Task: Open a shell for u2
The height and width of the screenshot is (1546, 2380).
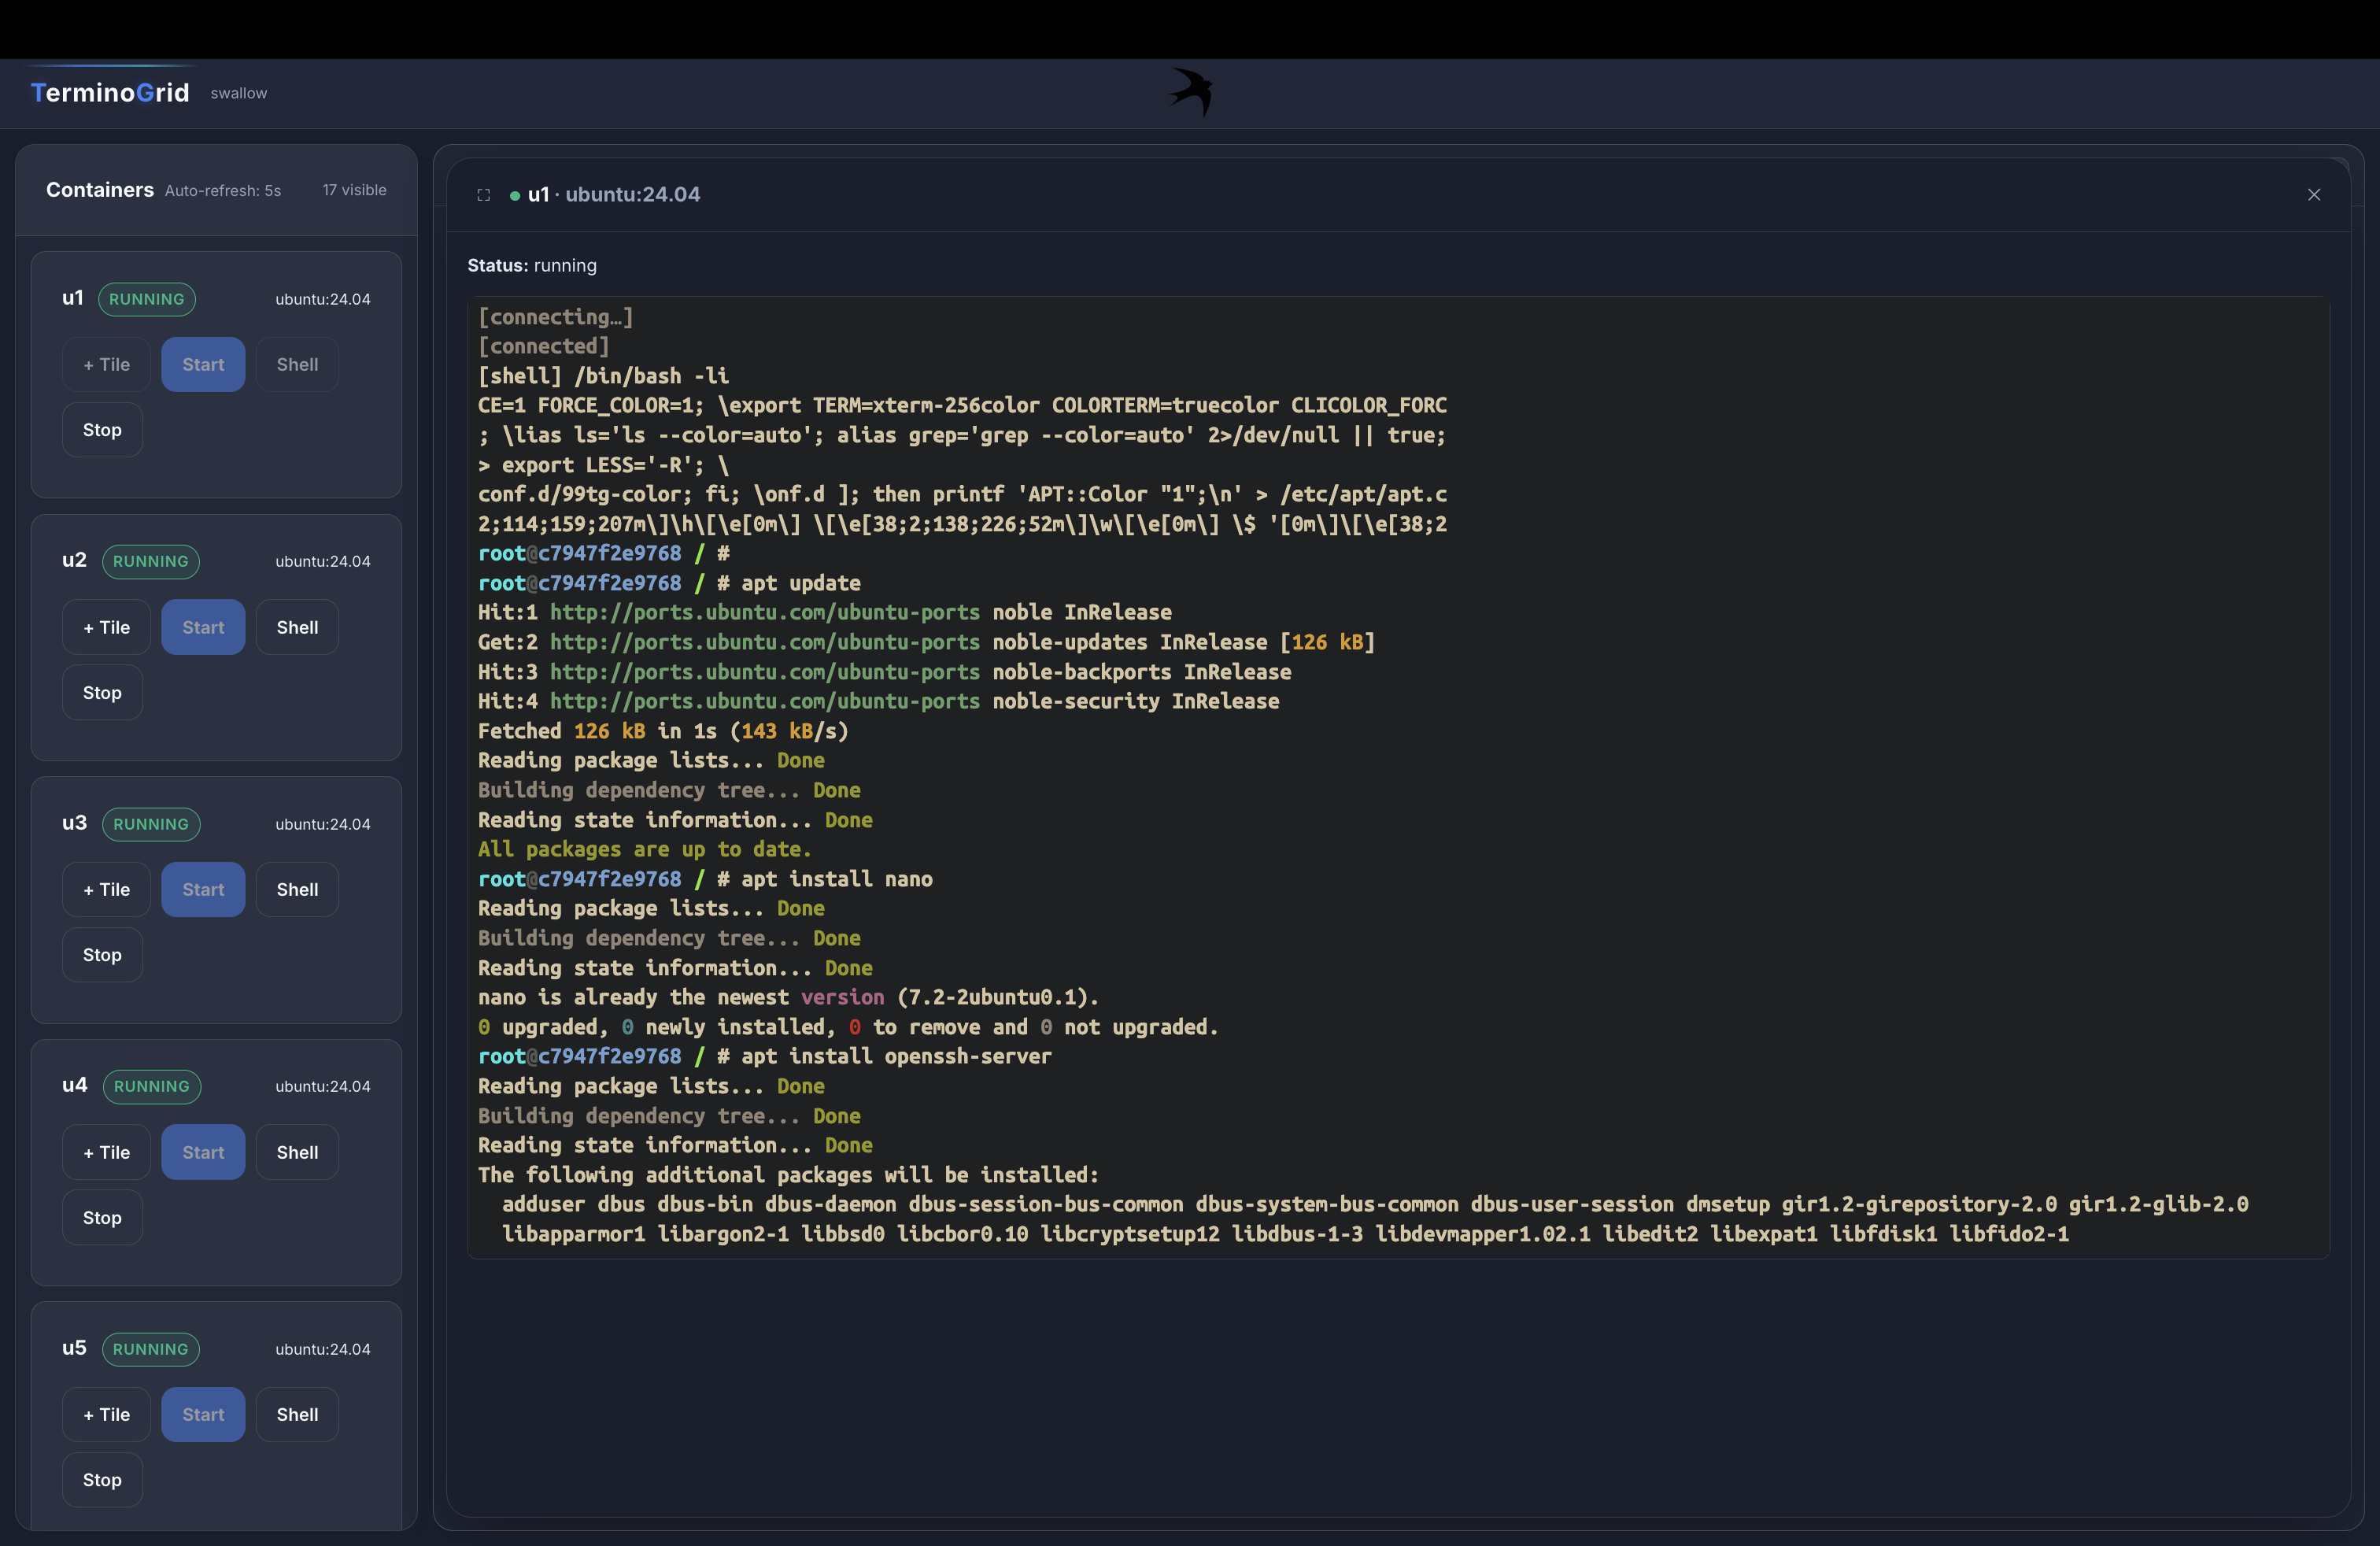Action: click(x=297, y=627)
